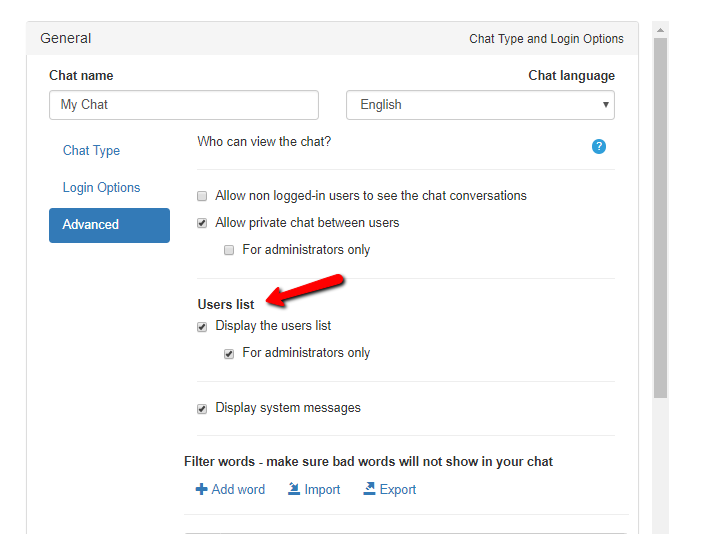Click the Import link text

[322, 490]
